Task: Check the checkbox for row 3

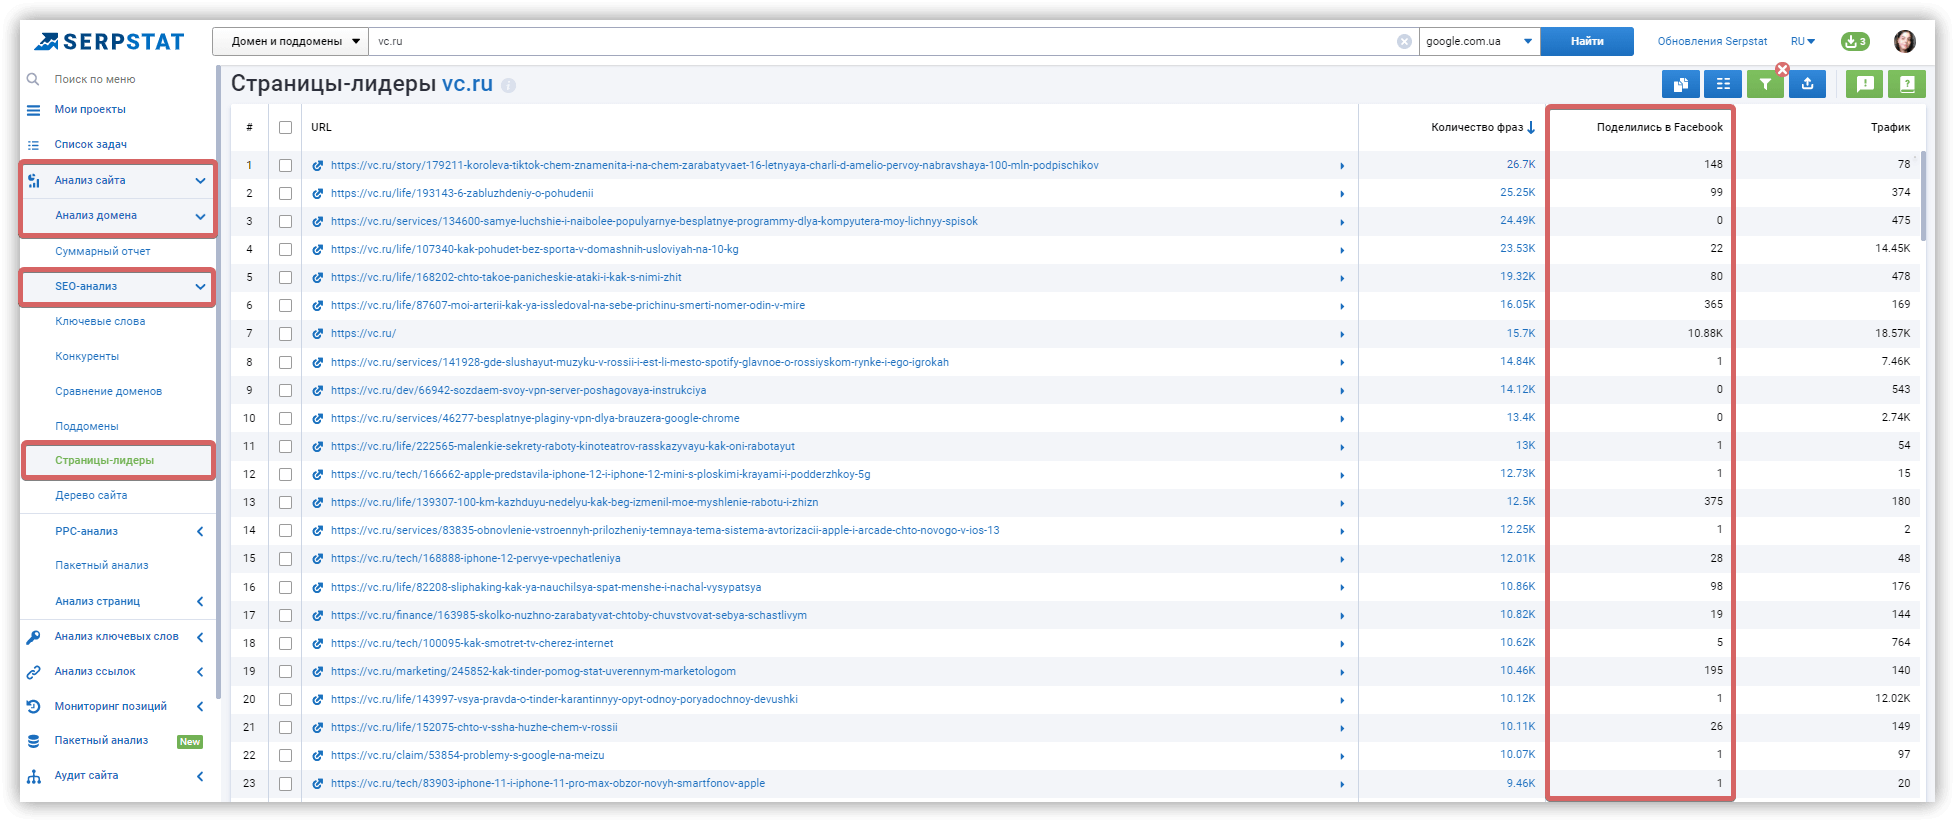Action: [286, 222]
